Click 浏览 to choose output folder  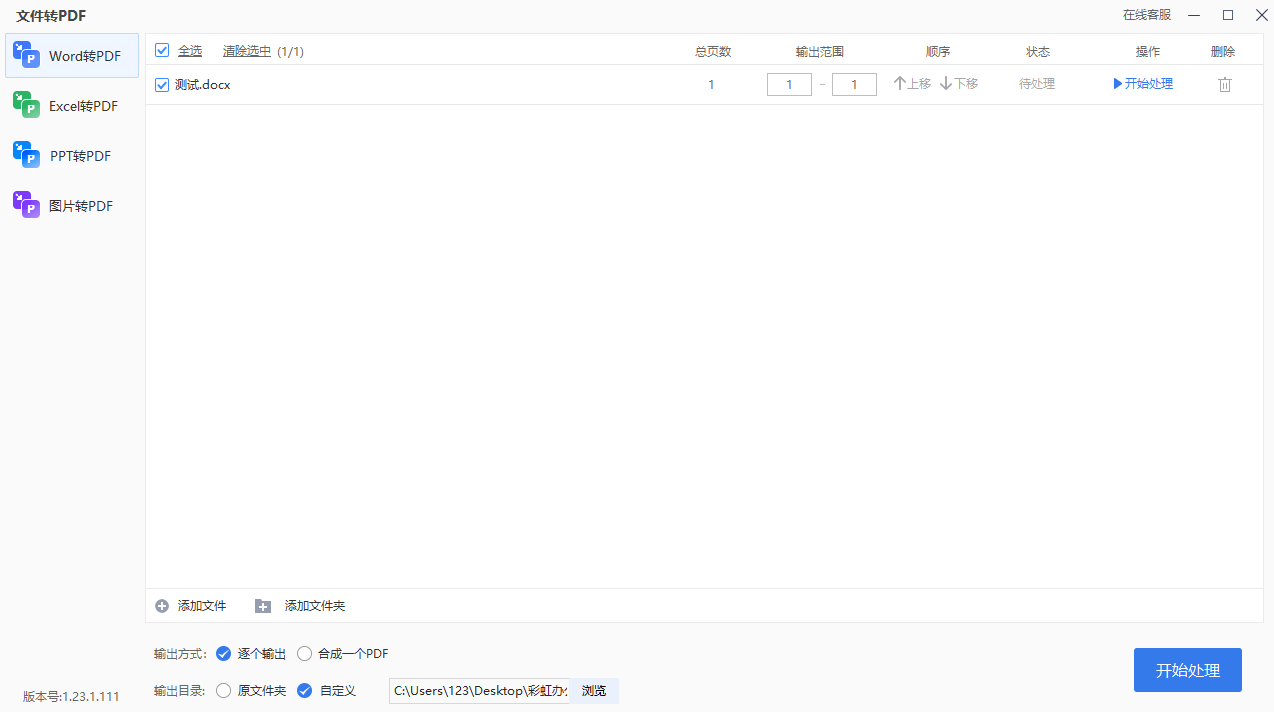click(x=594, y=690)
